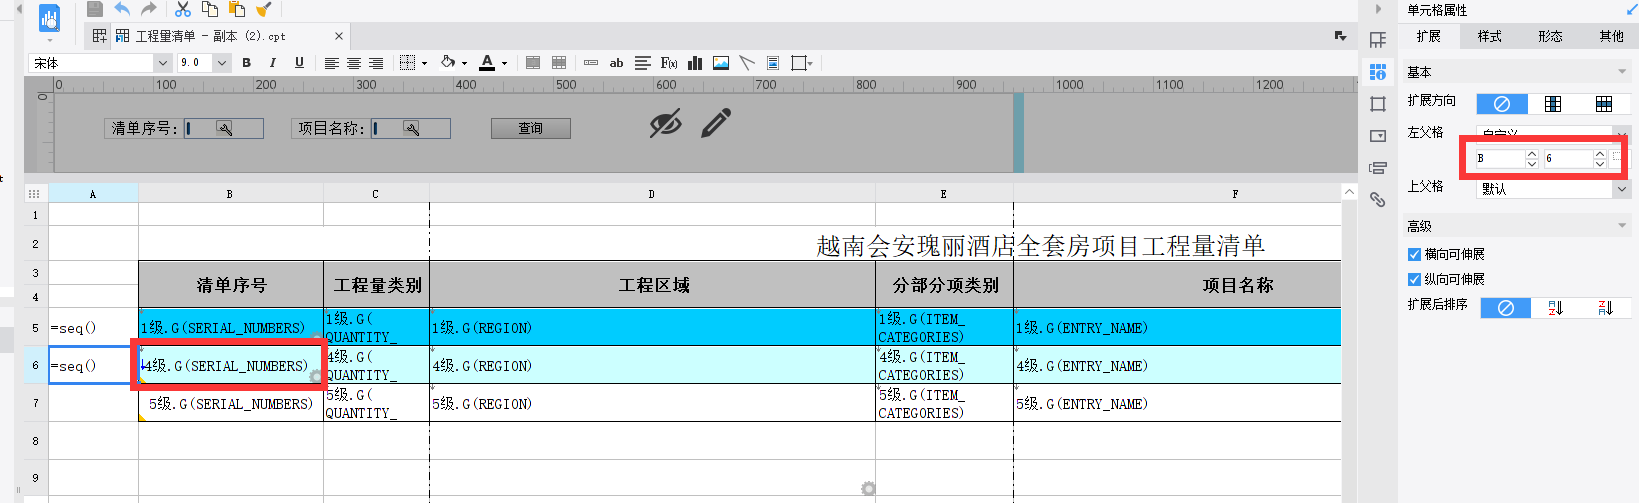Image resolution: width=1639 pixels, height=503 pixels.
Task: Select no-expansion direction option
Action: pyautogui.click(x=1502, y=104)
